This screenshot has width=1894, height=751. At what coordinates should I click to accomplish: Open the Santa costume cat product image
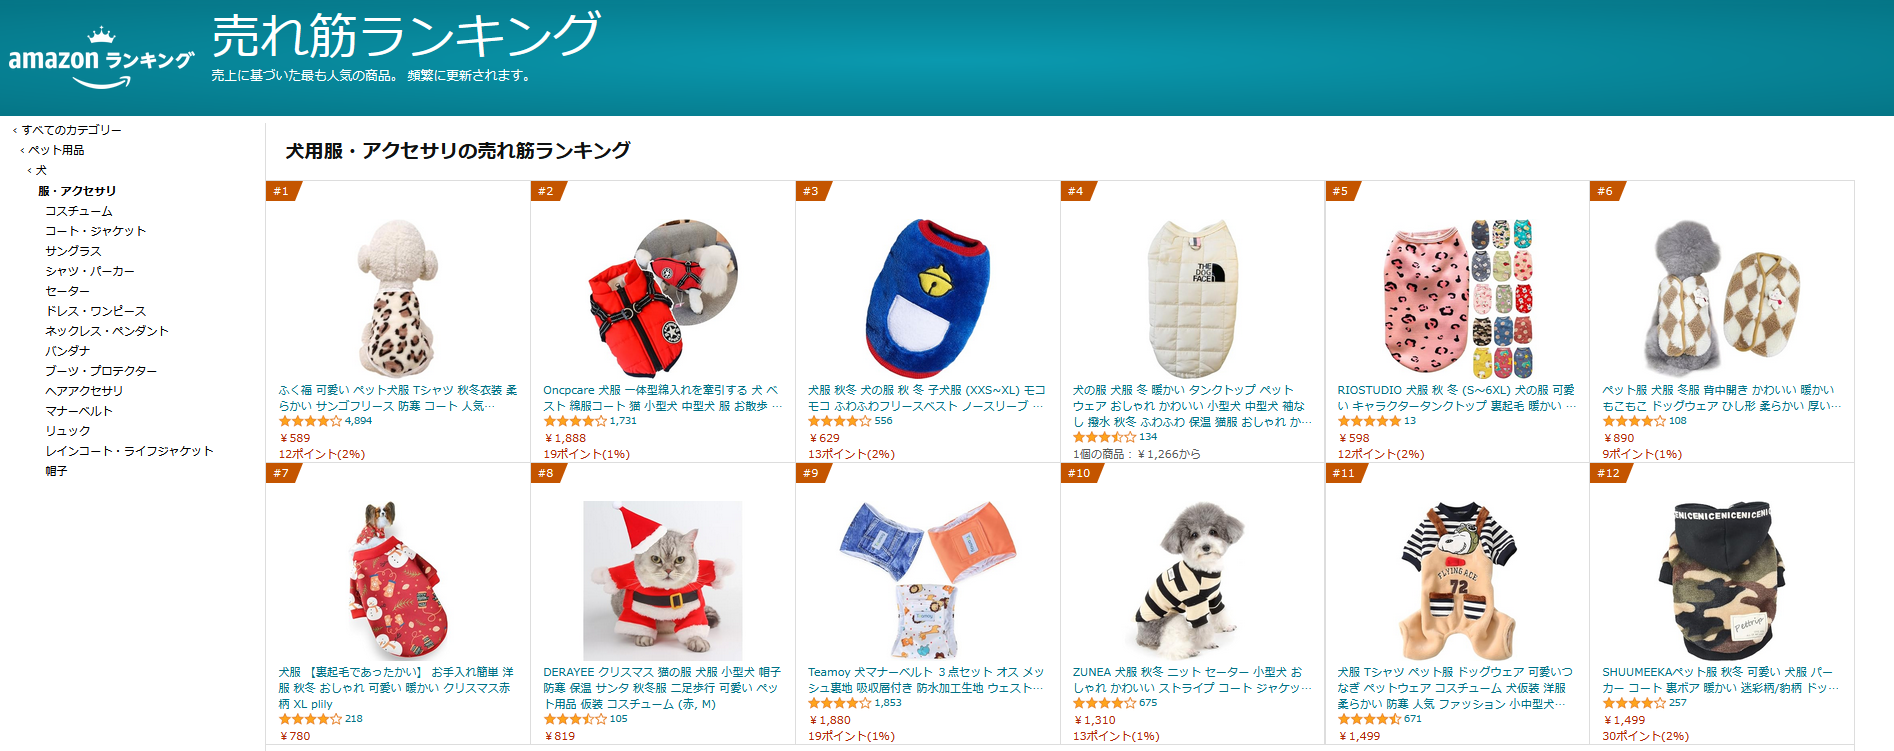pyautogui.click(x=663, y=580)
